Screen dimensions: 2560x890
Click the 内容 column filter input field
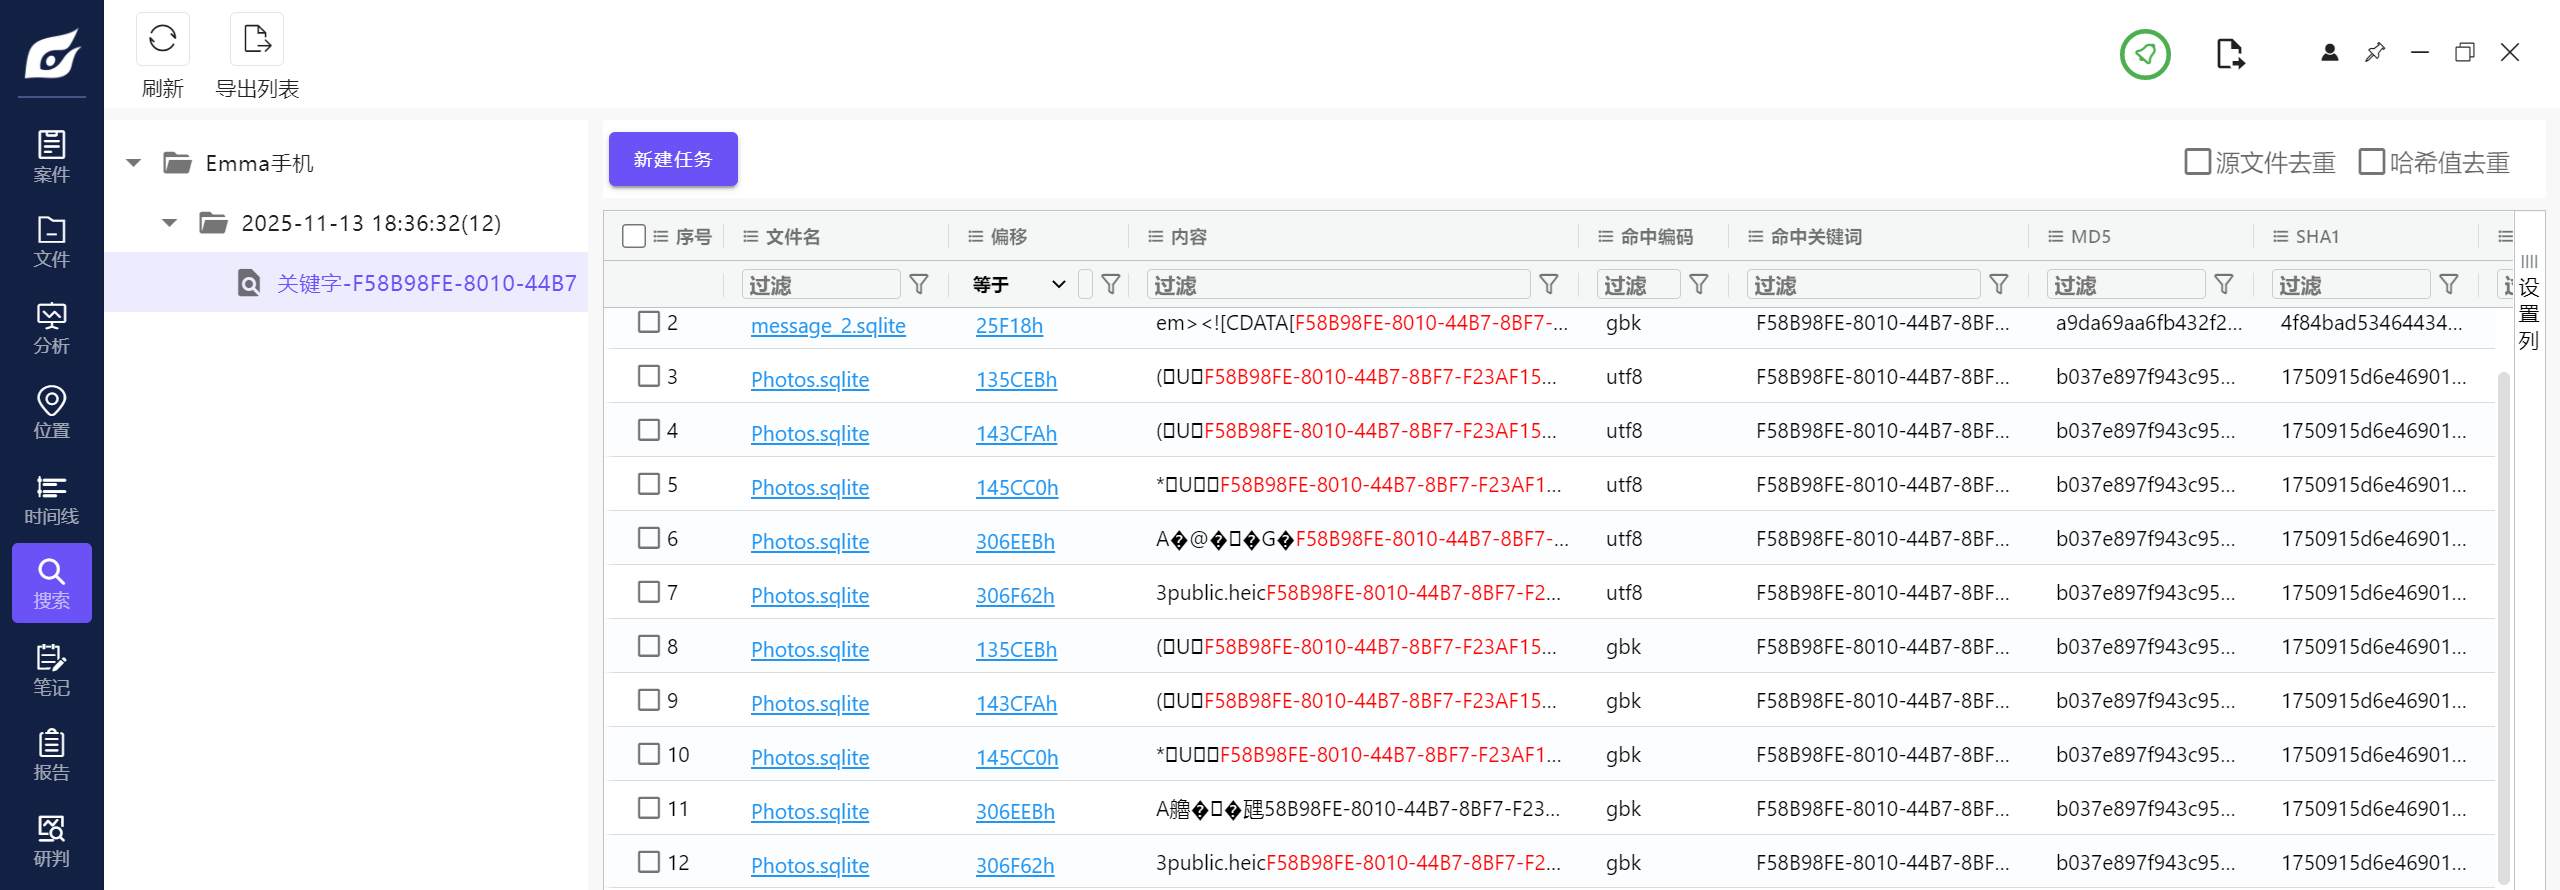click(1337, 285)
